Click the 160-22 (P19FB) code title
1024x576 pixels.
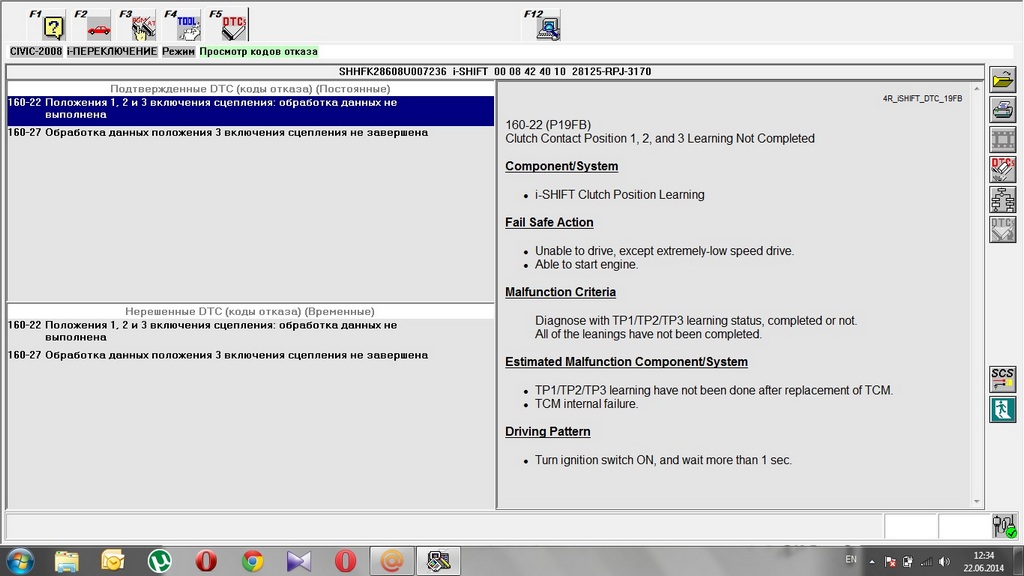tap(548, 125)
